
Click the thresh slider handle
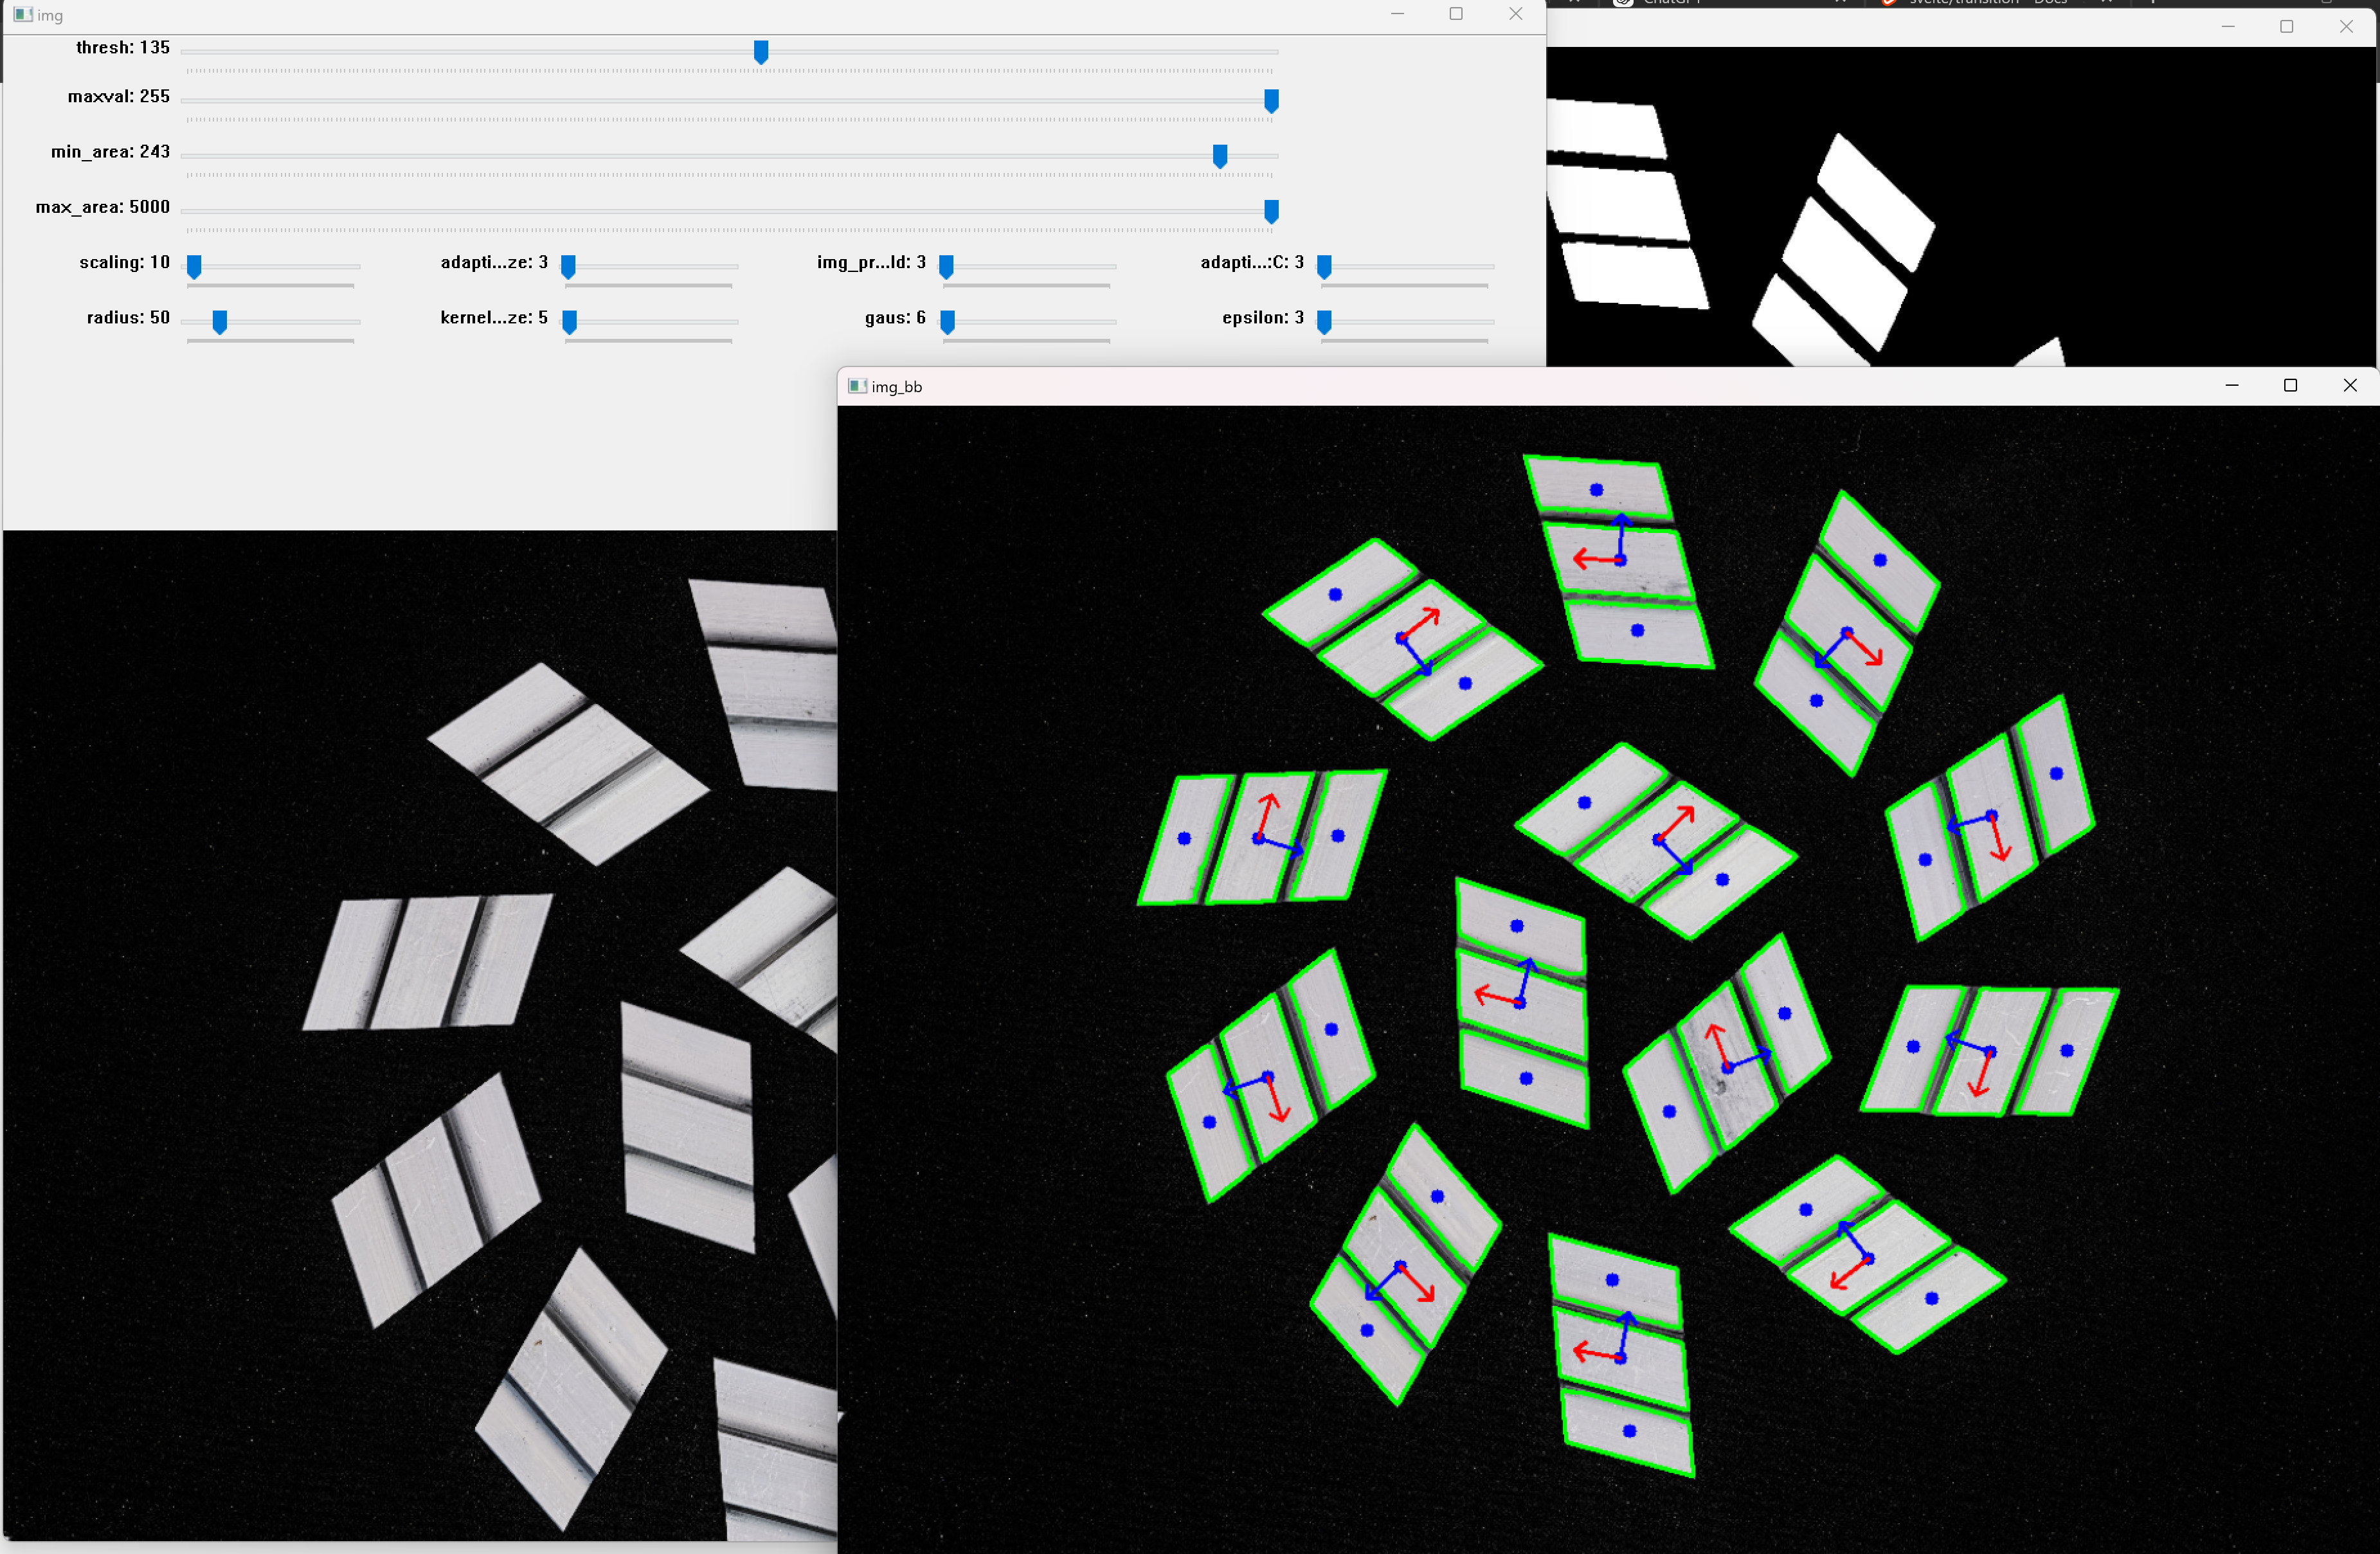click(761, 52)
